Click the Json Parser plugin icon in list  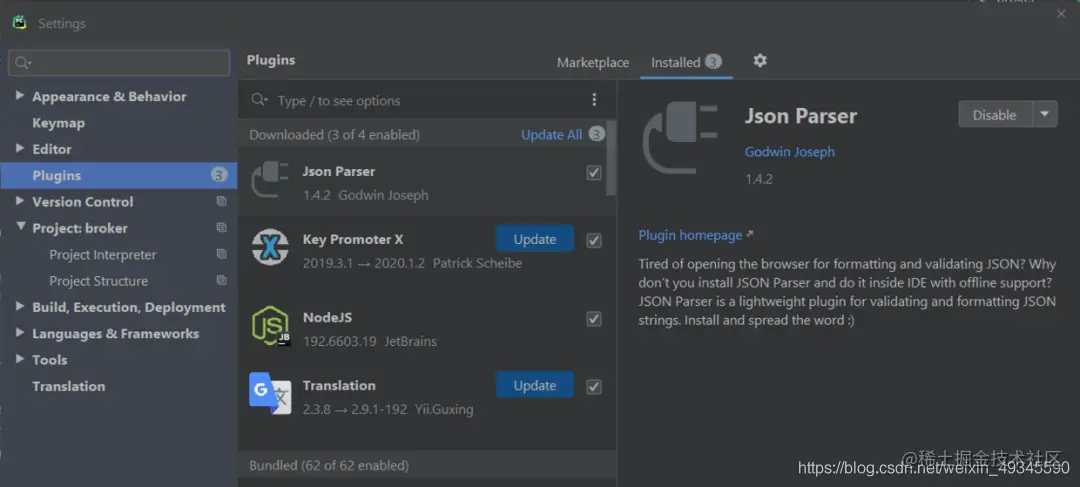point(270,180)
